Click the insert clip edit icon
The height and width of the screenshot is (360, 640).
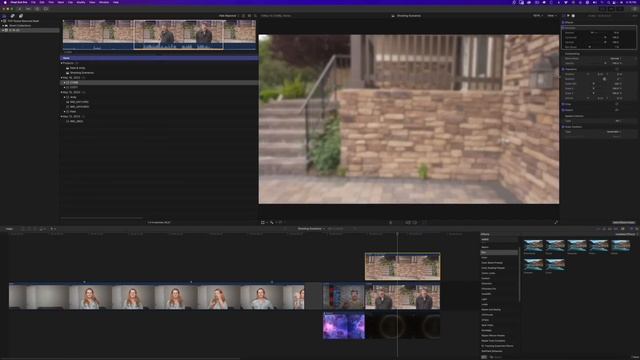pyautogui.click(x=29, y=229)
